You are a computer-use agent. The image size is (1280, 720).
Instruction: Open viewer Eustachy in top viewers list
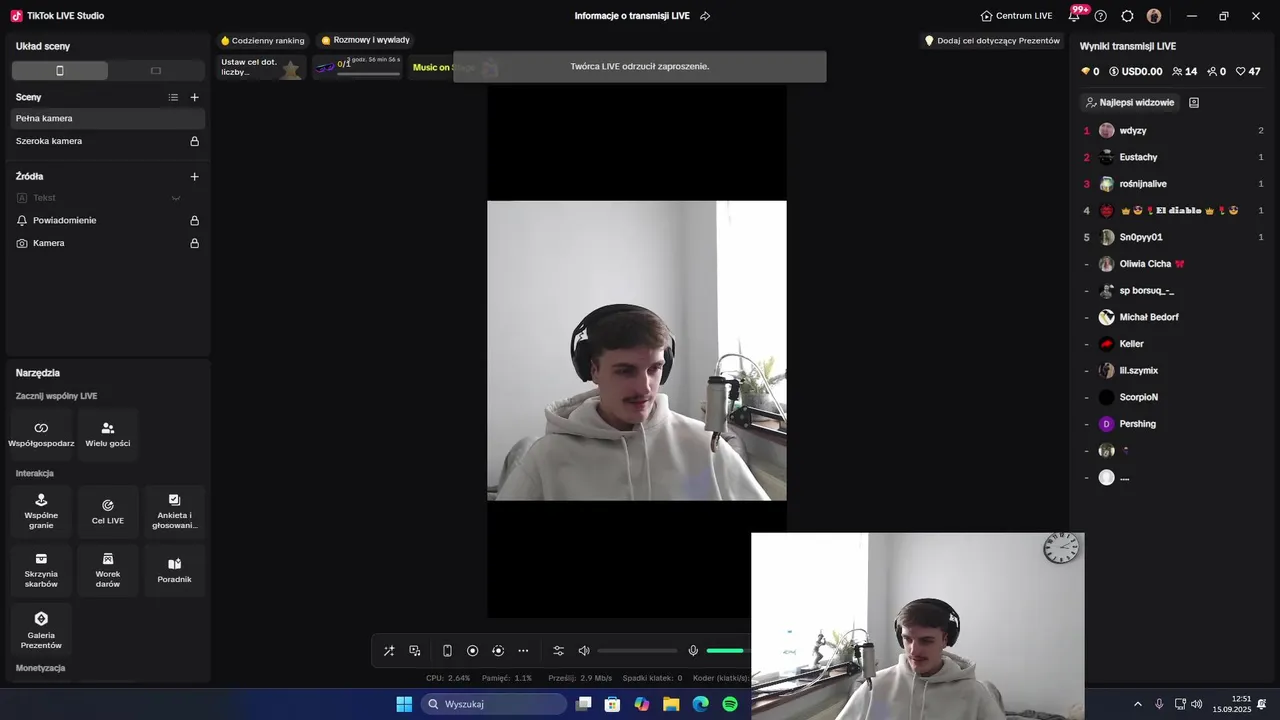point(1174,157)
